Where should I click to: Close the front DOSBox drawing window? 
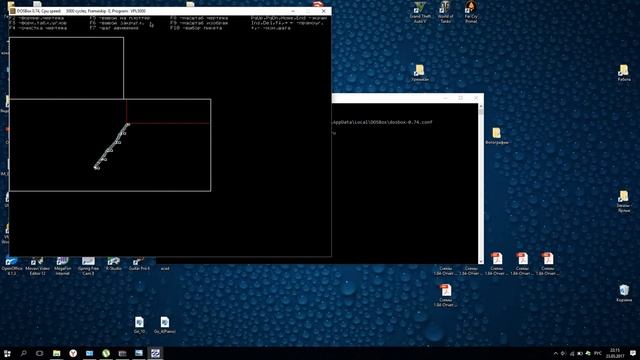pos(323,11)
